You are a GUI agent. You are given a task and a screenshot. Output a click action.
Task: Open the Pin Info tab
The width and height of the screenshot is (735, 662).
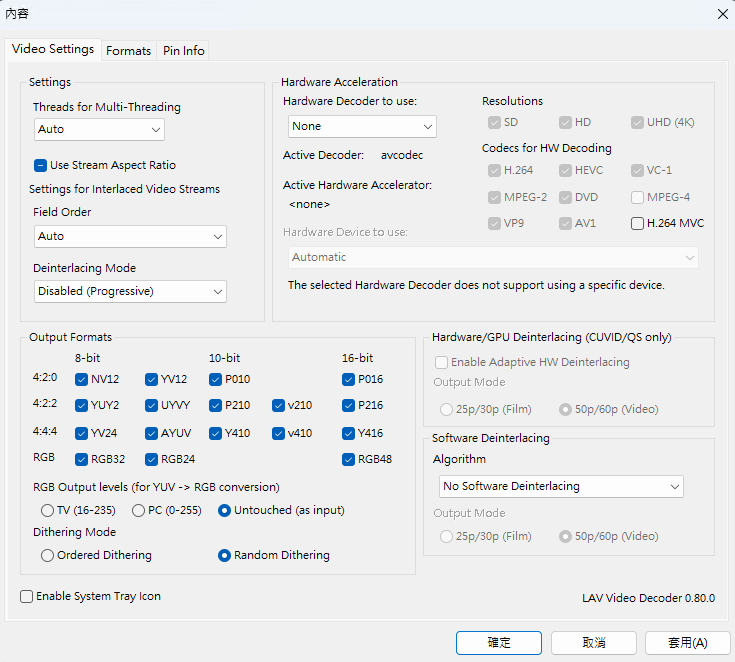pos(184,51)
